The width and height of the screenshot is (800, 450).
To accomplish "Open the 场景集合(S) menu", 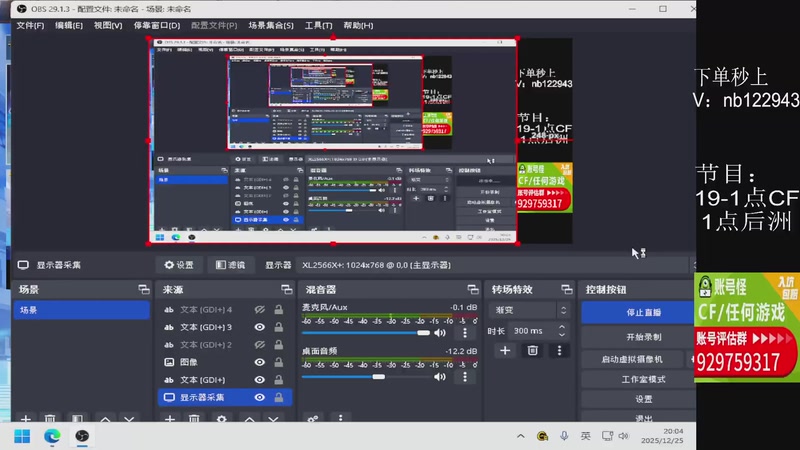I will click(271, 25).
